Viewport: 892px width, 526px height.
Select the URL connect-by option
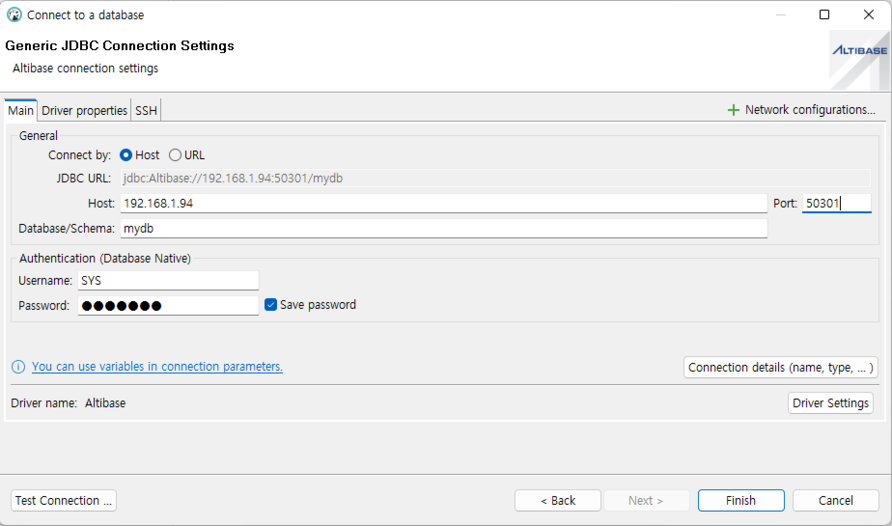pyautogui.click(x=175, y=155)
